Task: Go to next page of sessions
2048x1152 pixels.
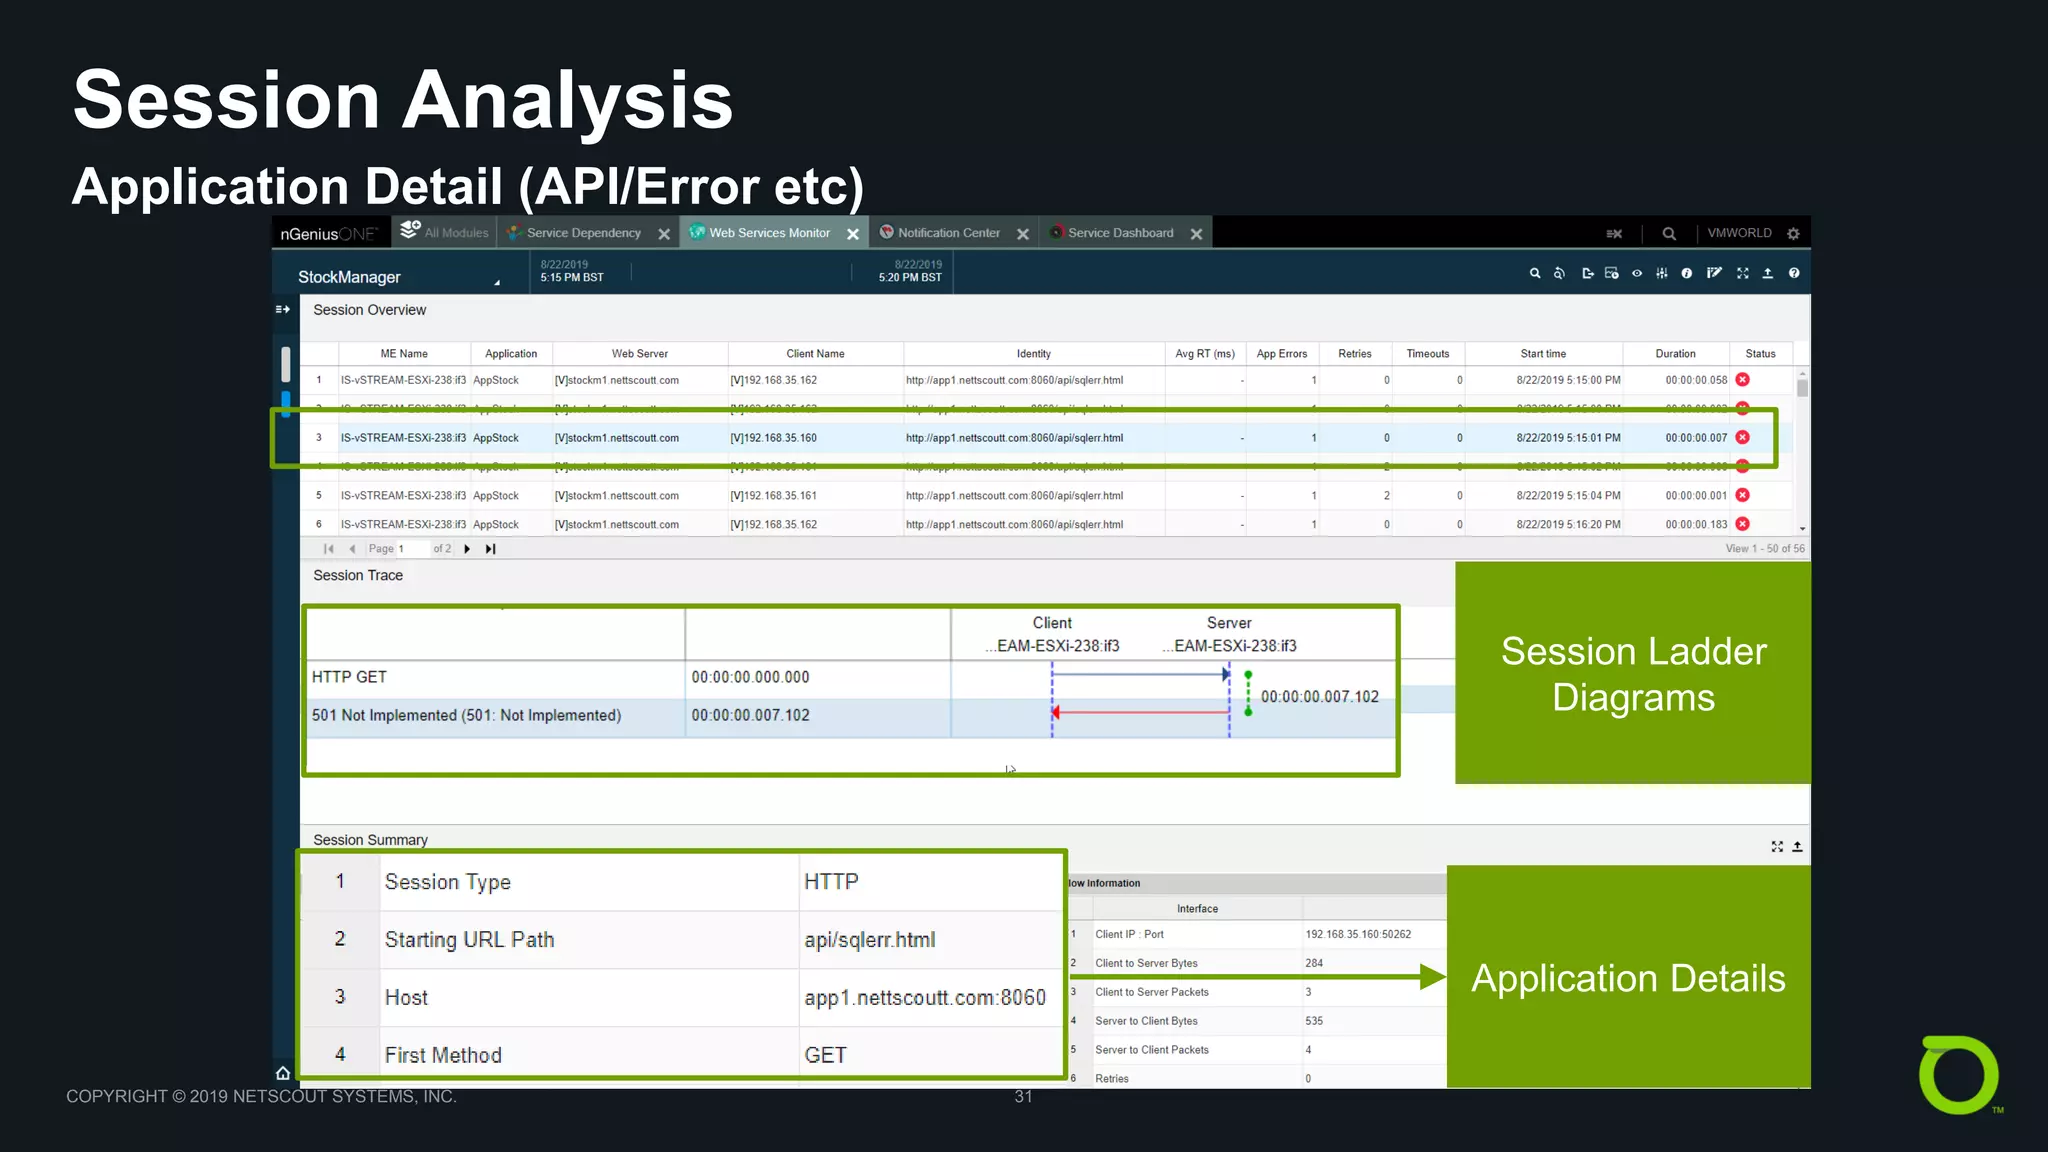Action: pos(467,549)
